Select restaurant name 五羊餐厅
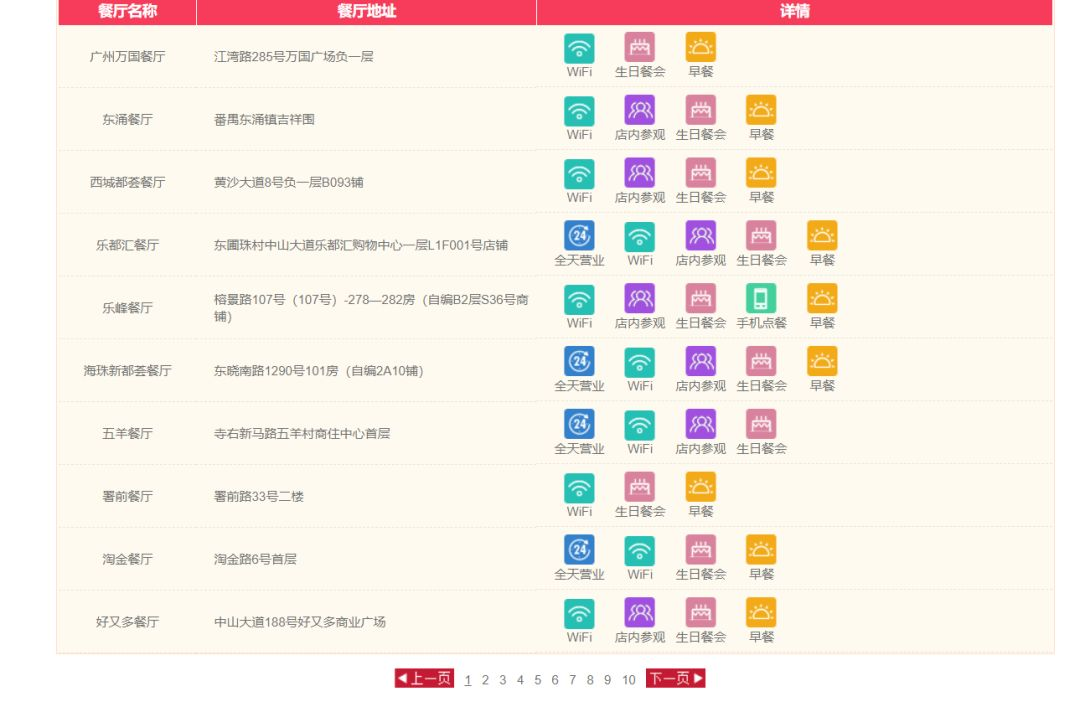 point(127,433)
